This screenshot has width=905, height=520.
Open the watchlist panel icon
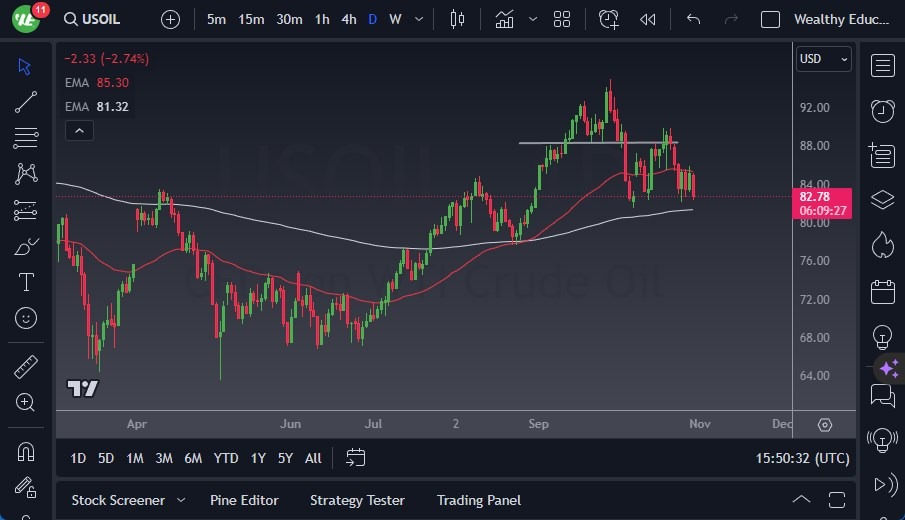point(882,66)
